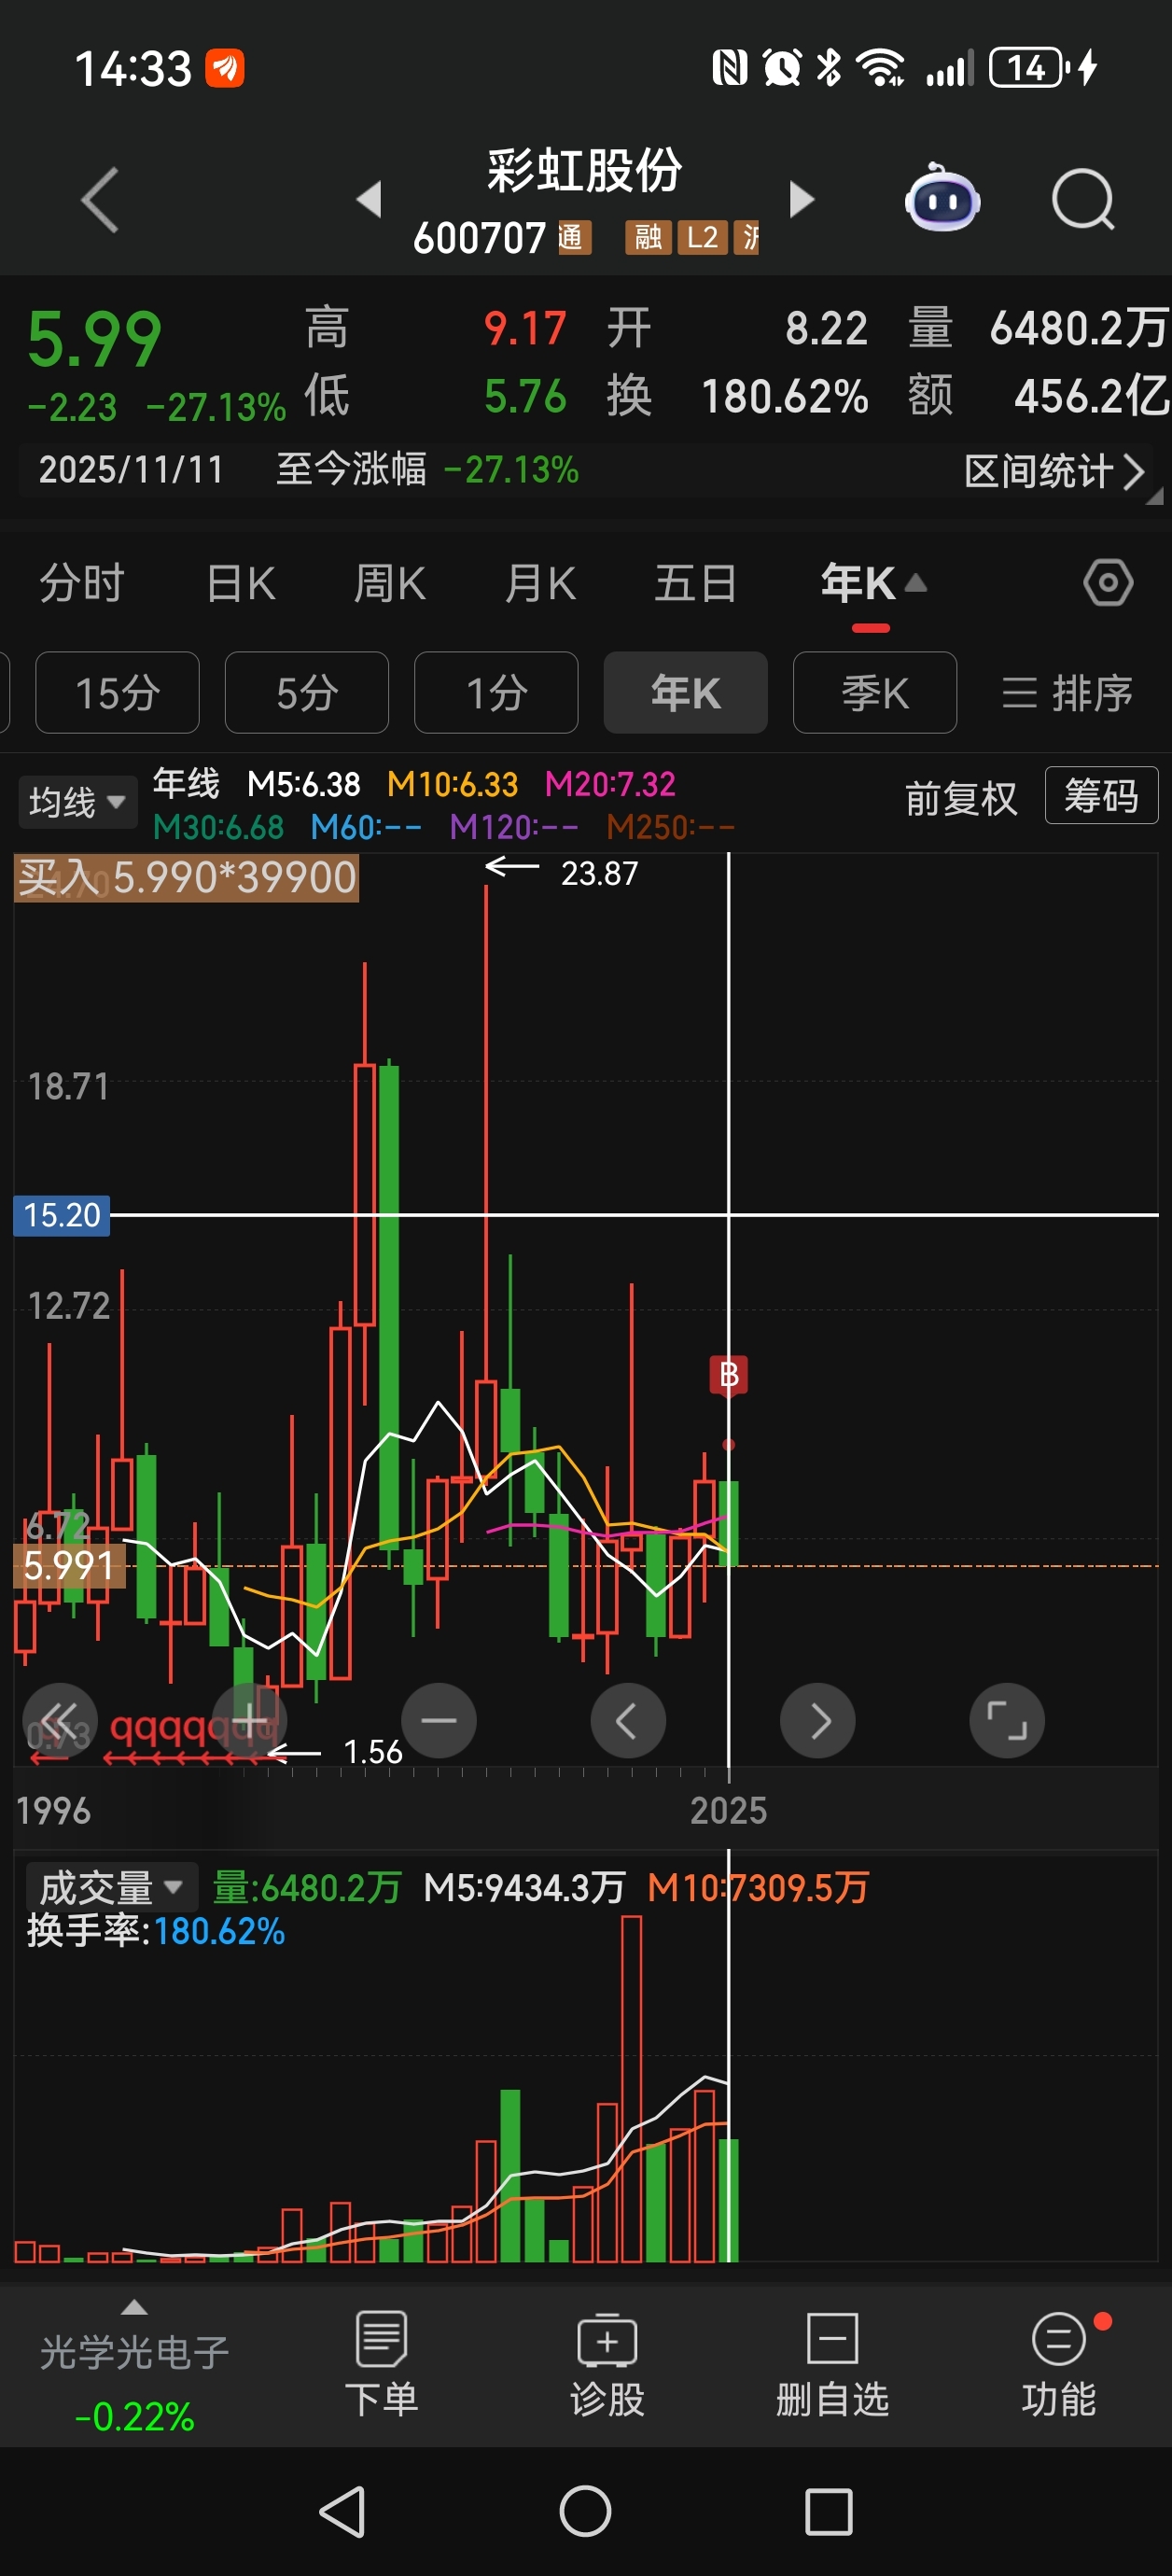Switch to 月K monthly chart tab
Viewport: 1172px width, 2576px height.
click(x=540, y=583)
